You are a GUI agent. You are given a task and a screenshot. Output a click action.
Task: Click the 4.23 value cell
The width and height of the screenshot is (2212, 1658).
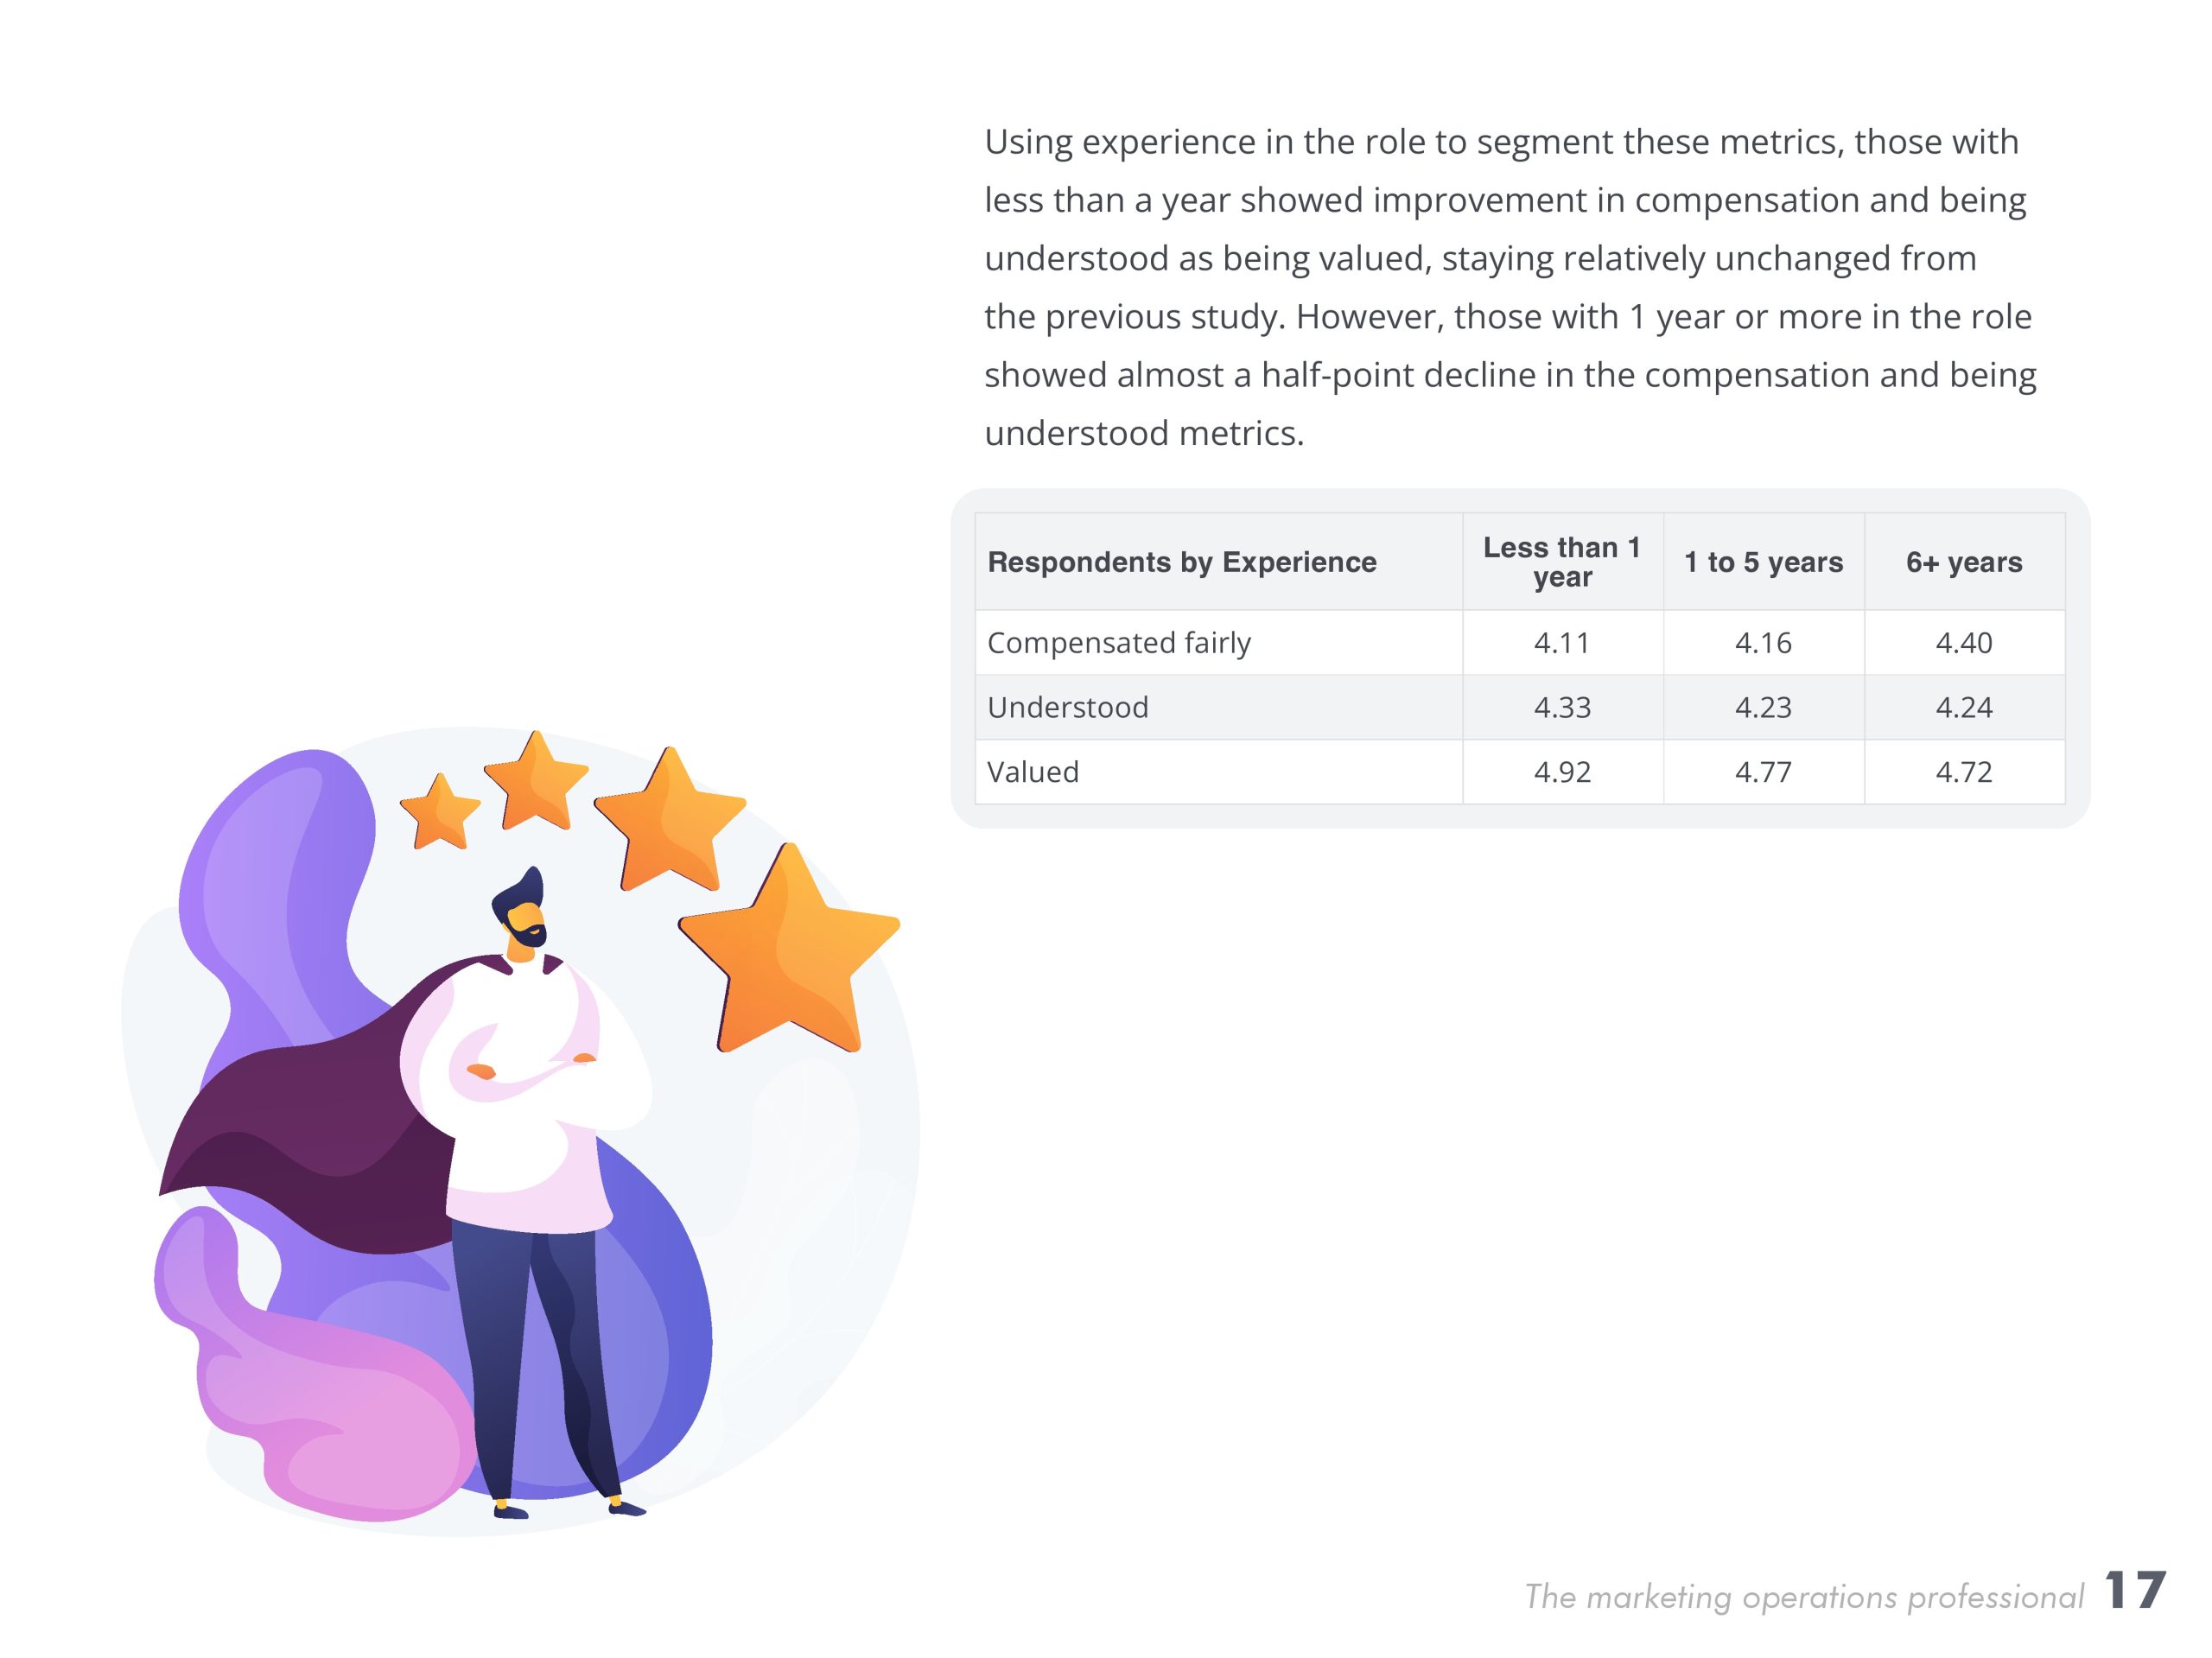[x=1763, y=708]
